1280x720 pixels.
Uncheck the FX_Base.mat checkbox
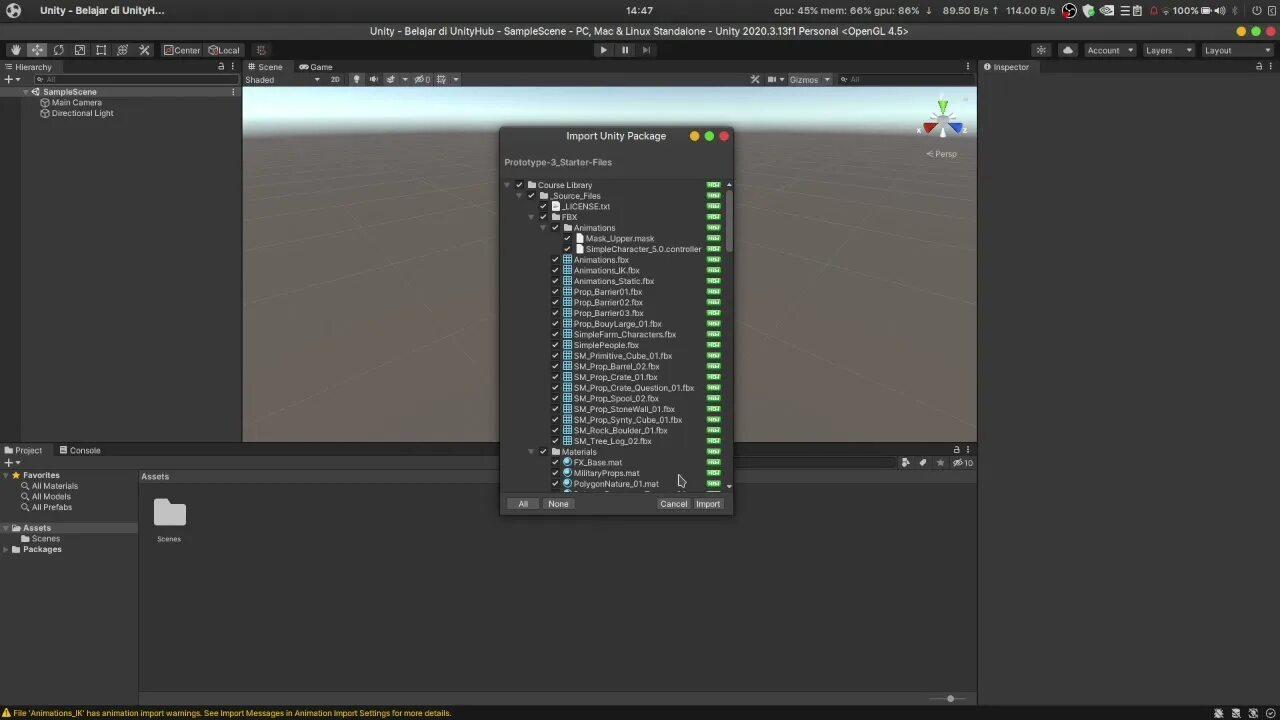(555, 462)
